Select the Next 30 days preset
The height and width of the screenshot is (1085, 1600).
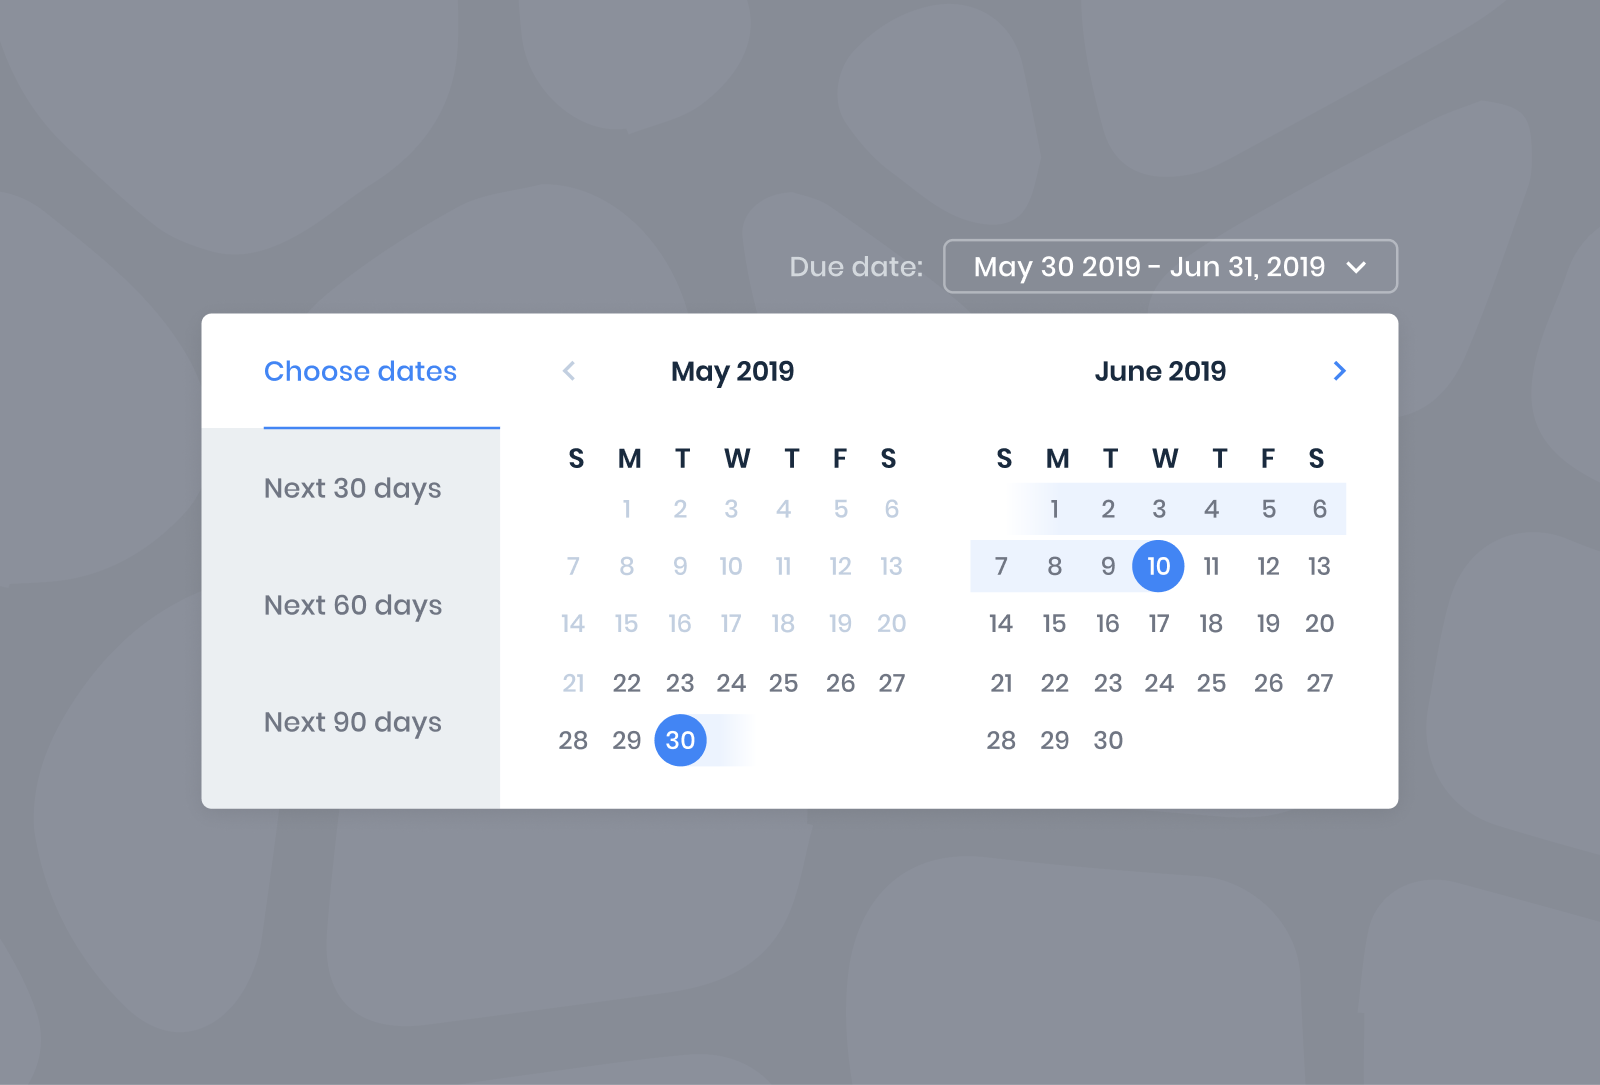pyautogui.click(x=352, y=488)
